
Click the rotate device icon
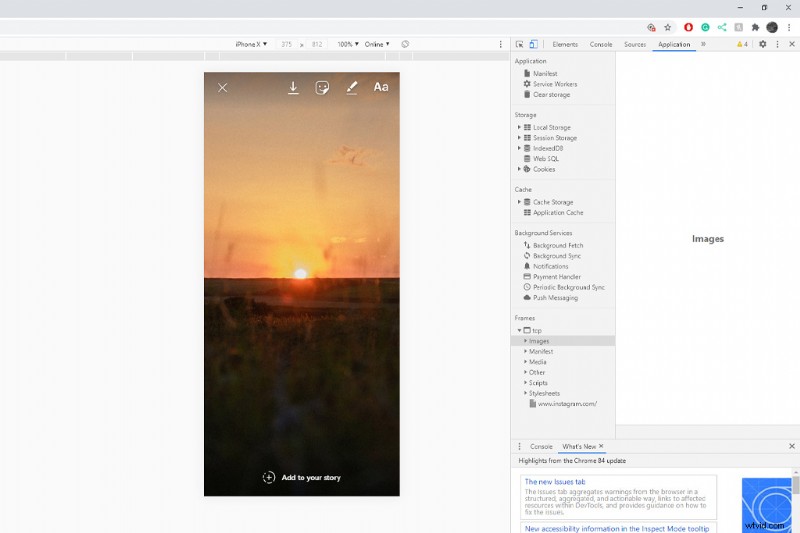(x=405, y=44)
